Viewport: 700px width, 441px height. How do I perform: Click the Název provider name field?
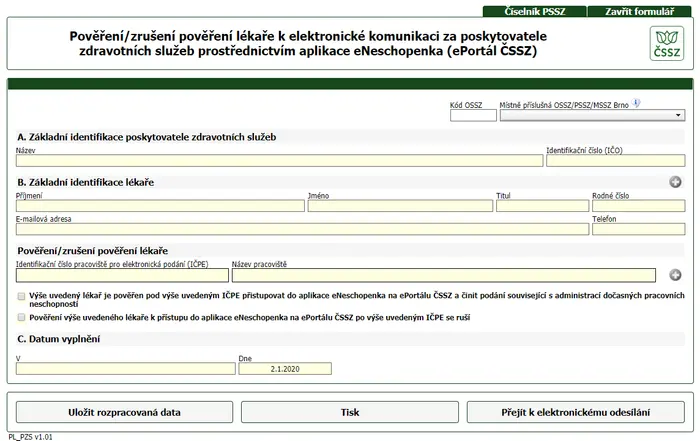pos(279,161)
